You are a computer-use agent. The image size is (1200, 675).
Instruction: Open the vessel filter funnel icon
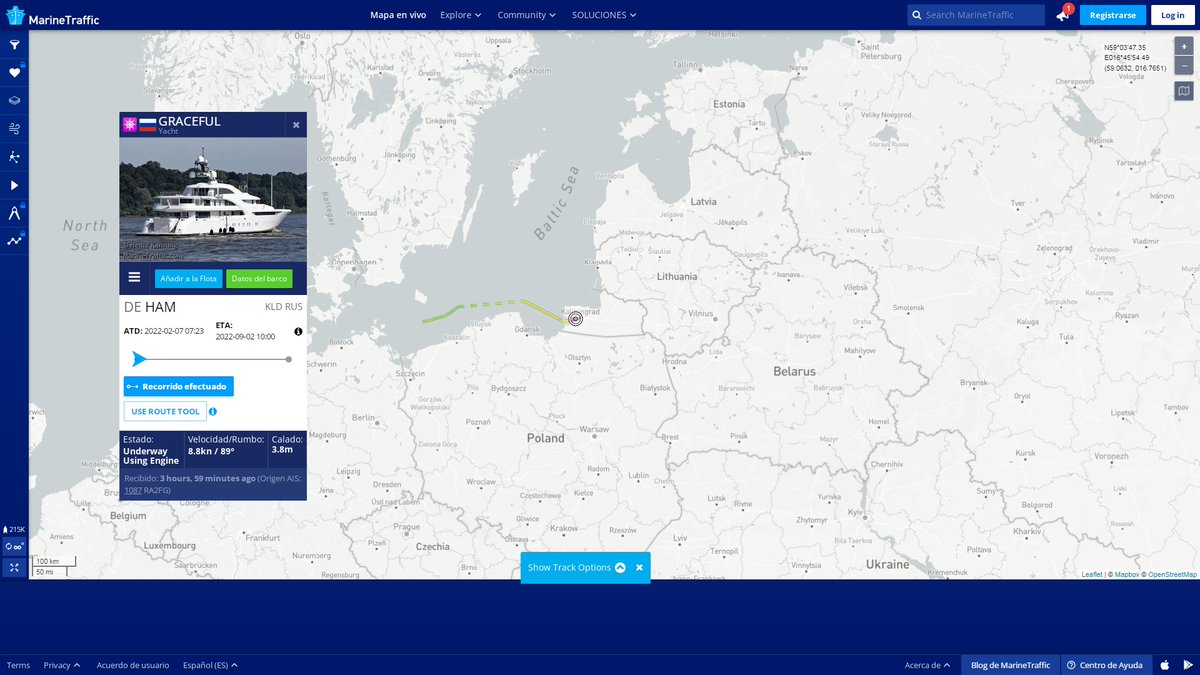tap(14, 45)
